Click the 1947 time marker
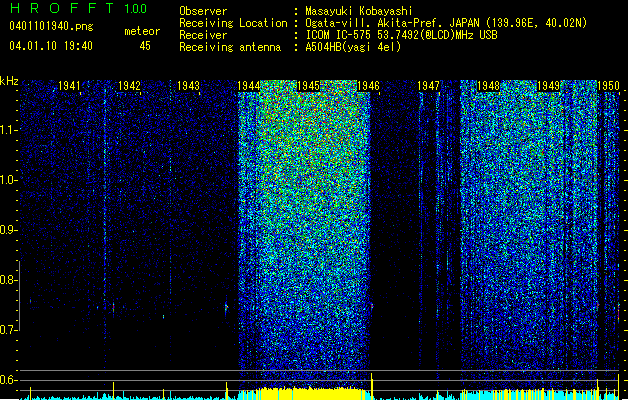The width and height of the screenshot is (629, 400). 428,86
